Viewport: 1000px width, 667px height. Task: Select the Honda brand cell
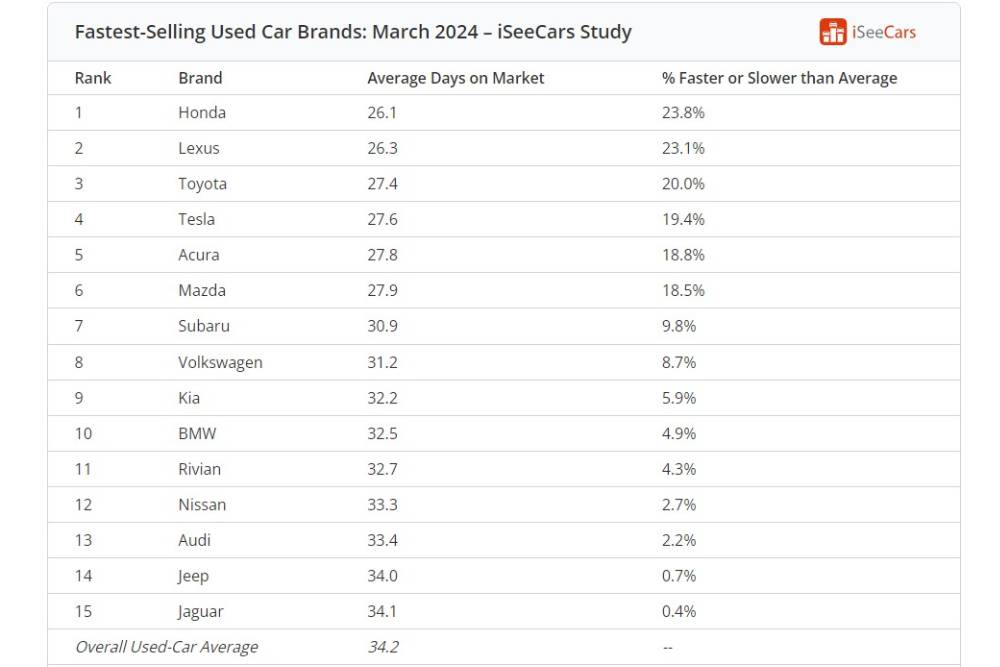(x=202, y=113)
